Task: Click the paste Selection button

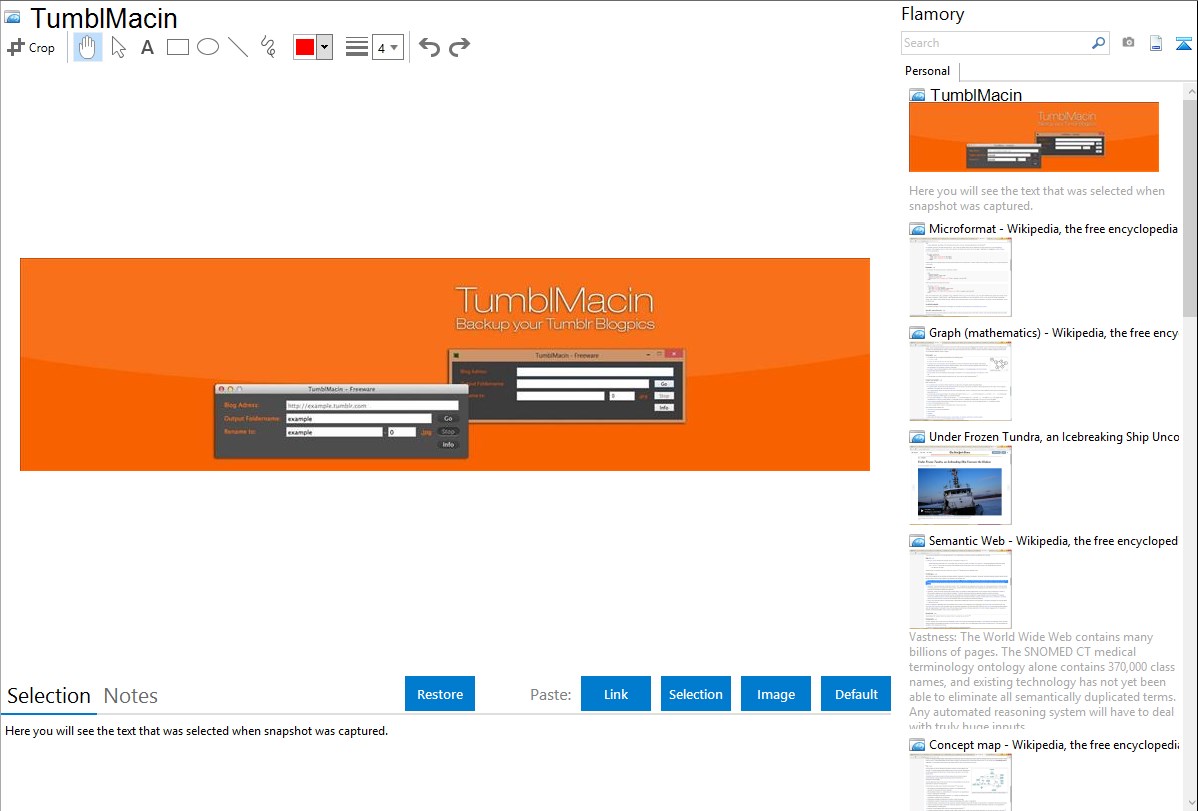Action: point(695,694)
